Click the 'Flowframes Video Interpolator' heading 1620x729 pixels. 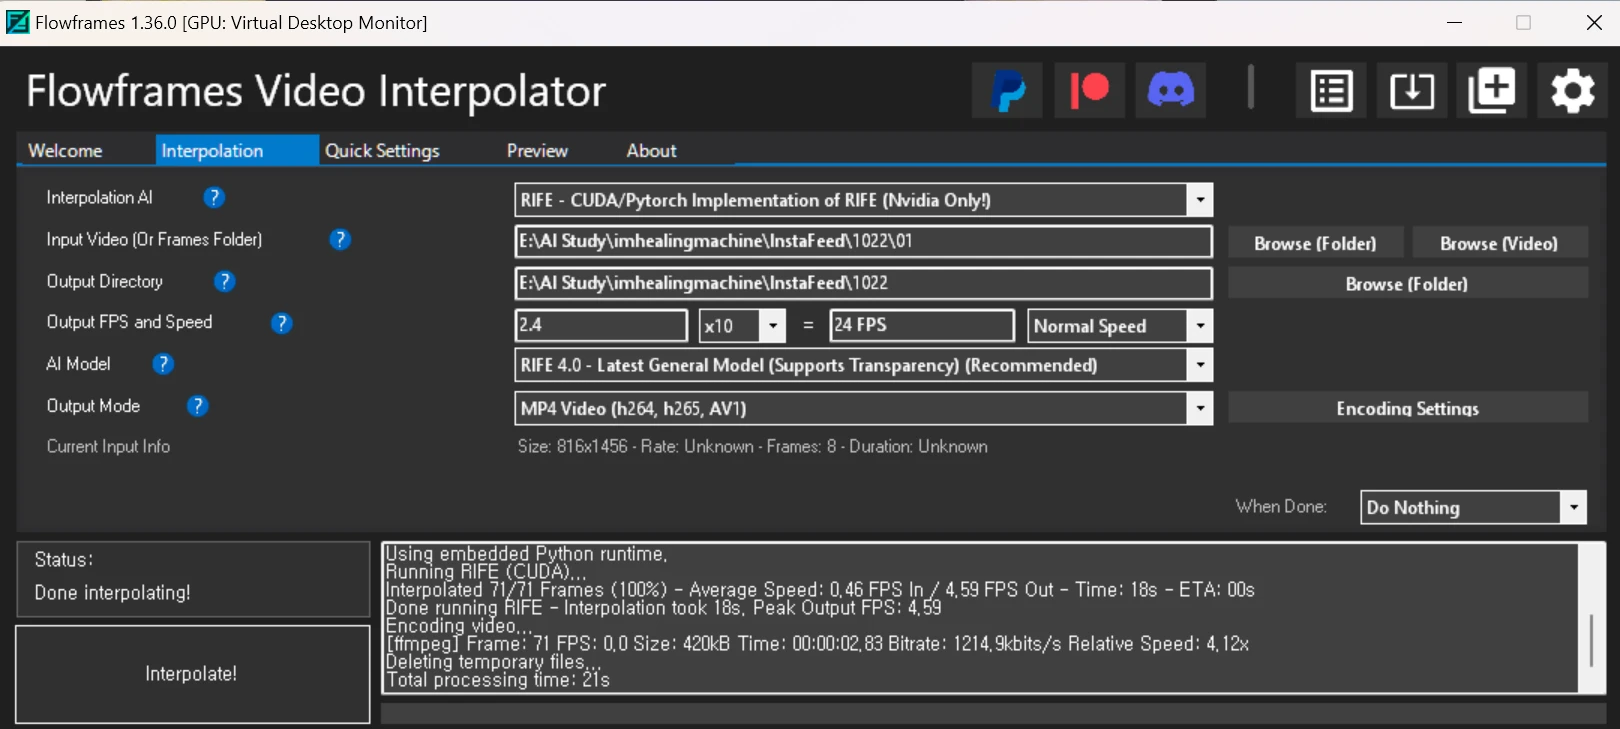316,91
